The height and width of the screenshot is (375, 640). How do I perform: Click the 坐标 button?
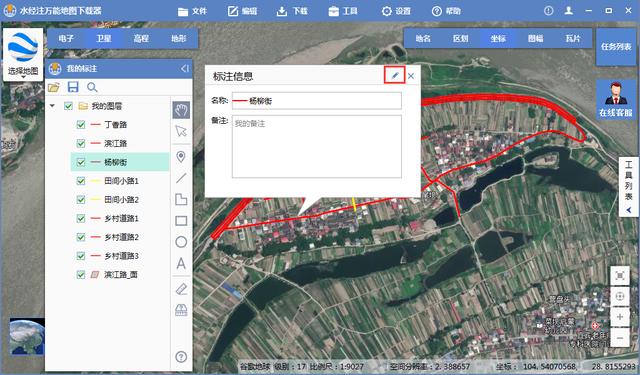(x=498, y=39)
